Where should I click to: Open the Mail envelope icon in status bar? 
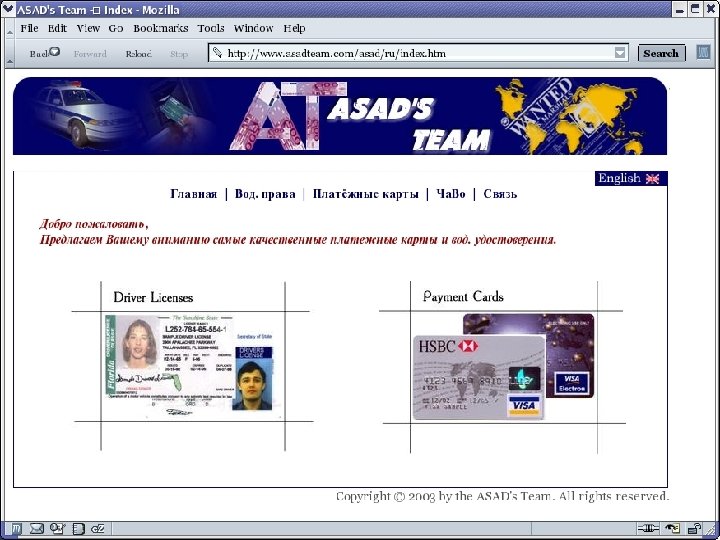pyautogui.click(x=36, y=529)
